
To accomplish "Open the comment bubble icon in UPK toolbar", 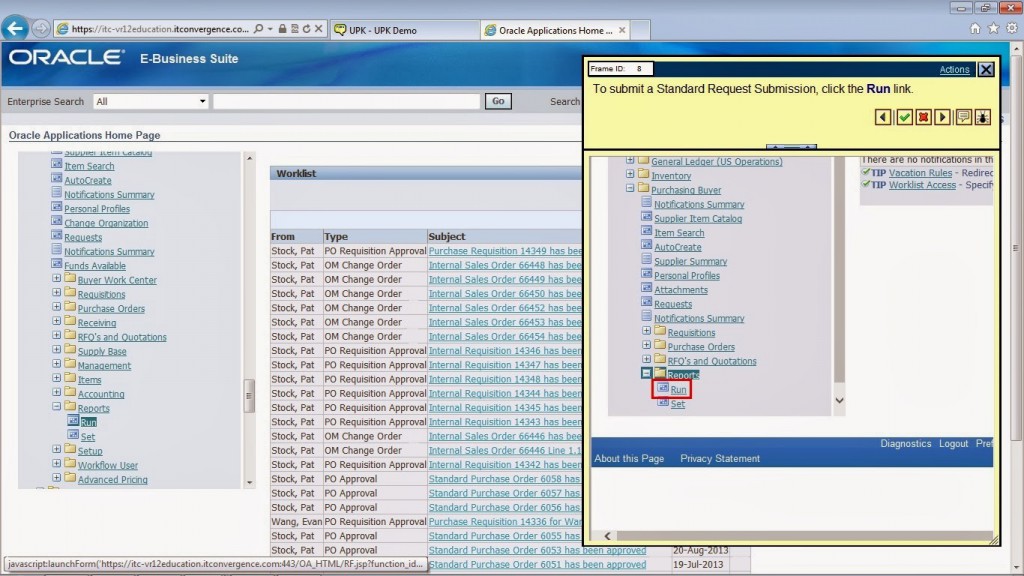I will point(963,117).
